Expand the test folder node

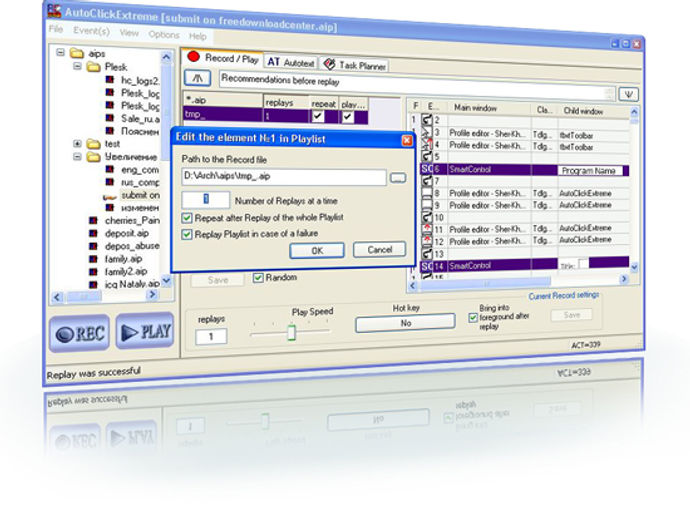(x=77, y=143)
